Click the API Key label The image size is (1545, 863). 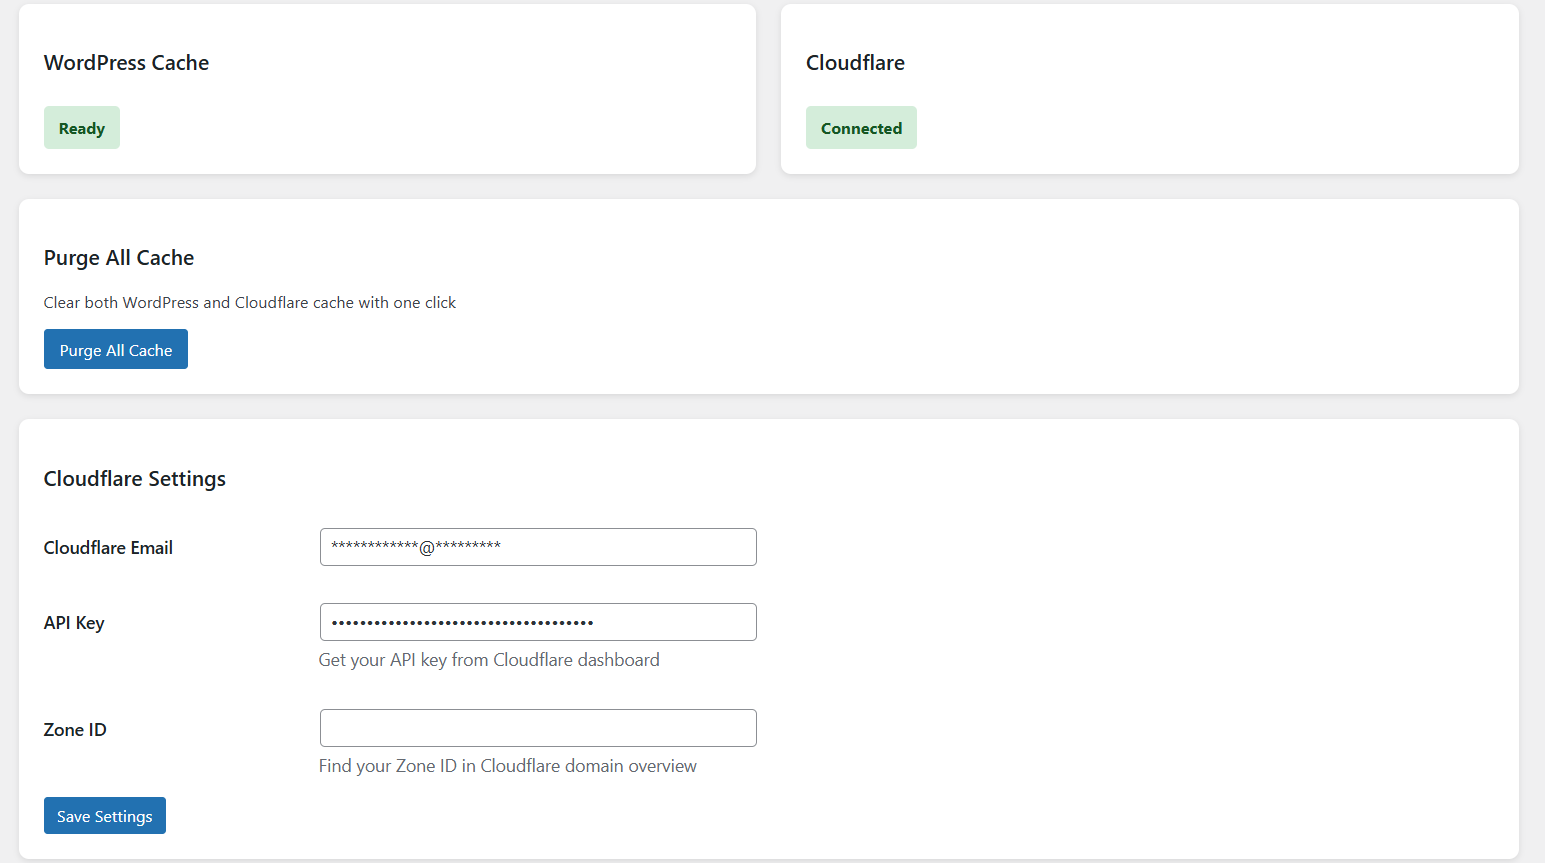click(x=74, y=623)
